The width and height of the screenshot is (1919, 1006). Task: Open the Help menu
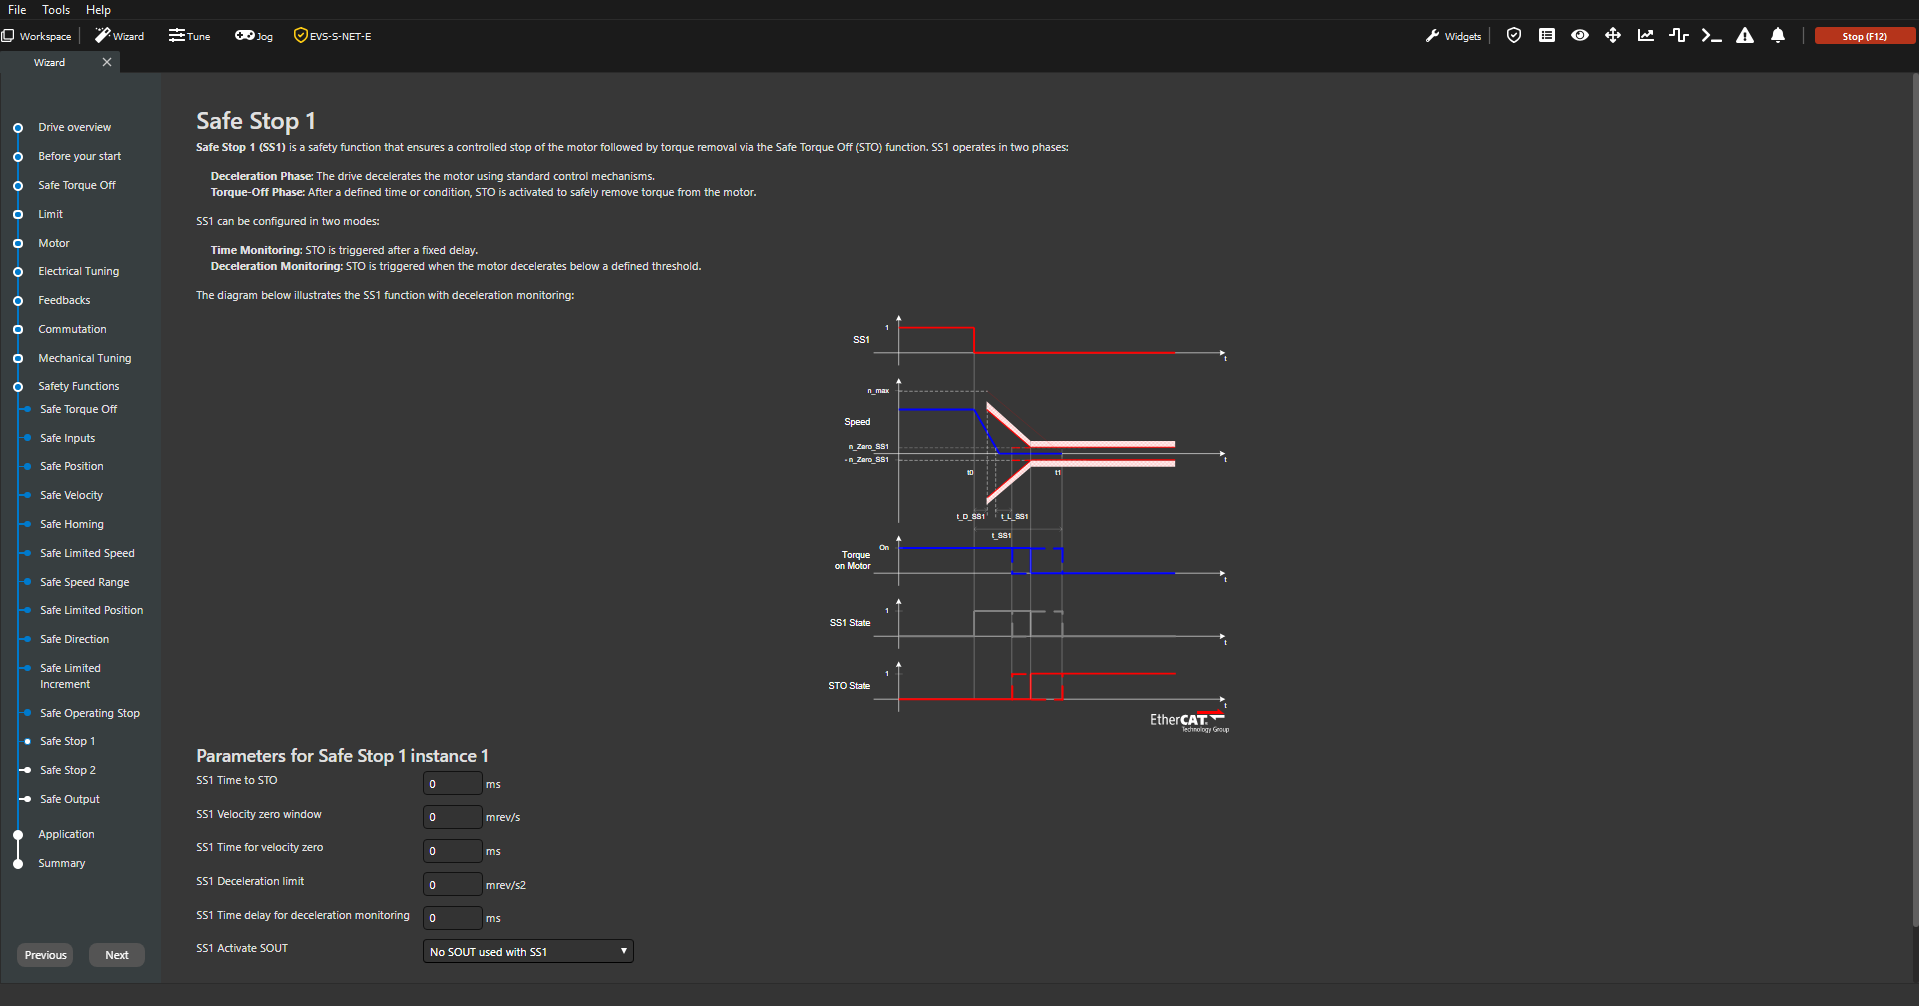click(x=98, y=10)
